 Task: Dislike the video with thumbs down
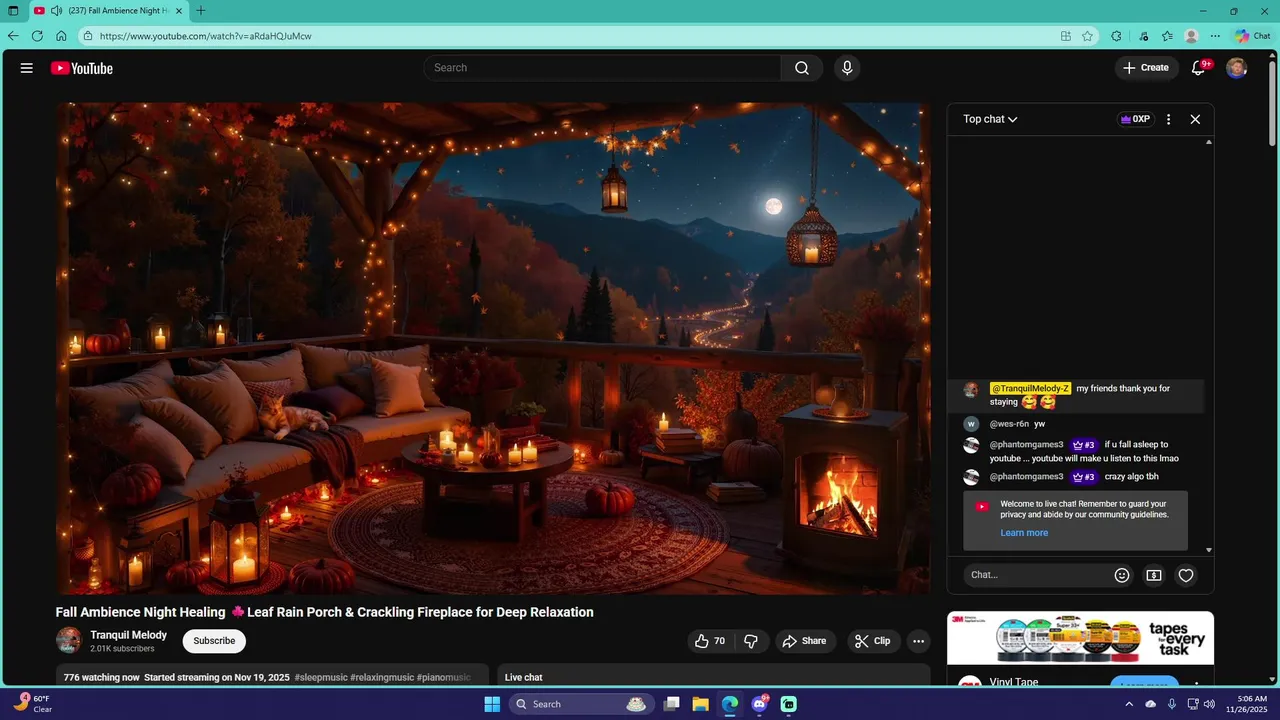tap(751, 641)
